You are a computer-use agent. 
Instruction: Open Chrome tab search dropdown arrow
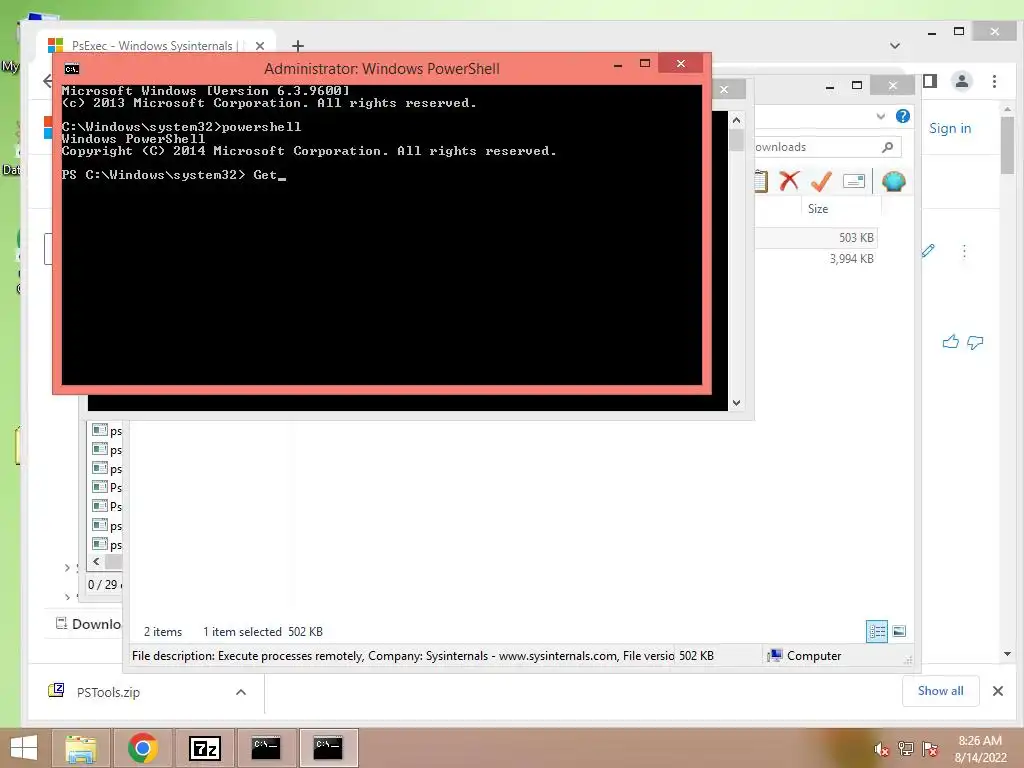coord(895,46)
